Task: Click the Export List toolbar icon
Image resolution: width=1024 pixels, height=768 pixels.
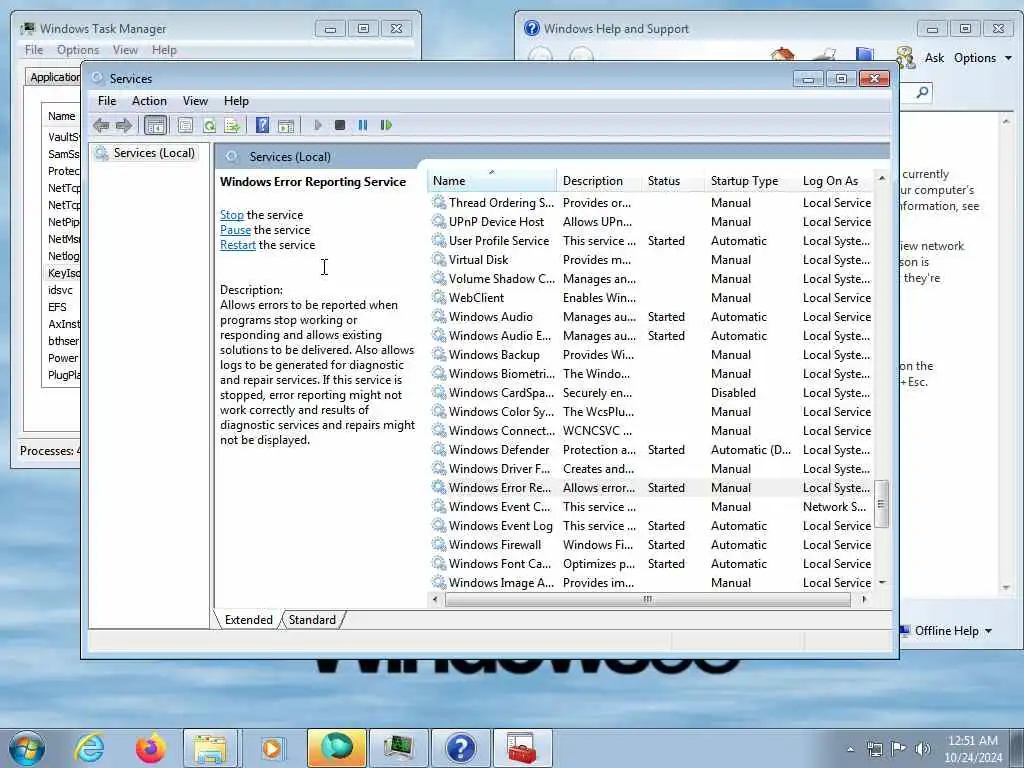Action: point(232,125)
